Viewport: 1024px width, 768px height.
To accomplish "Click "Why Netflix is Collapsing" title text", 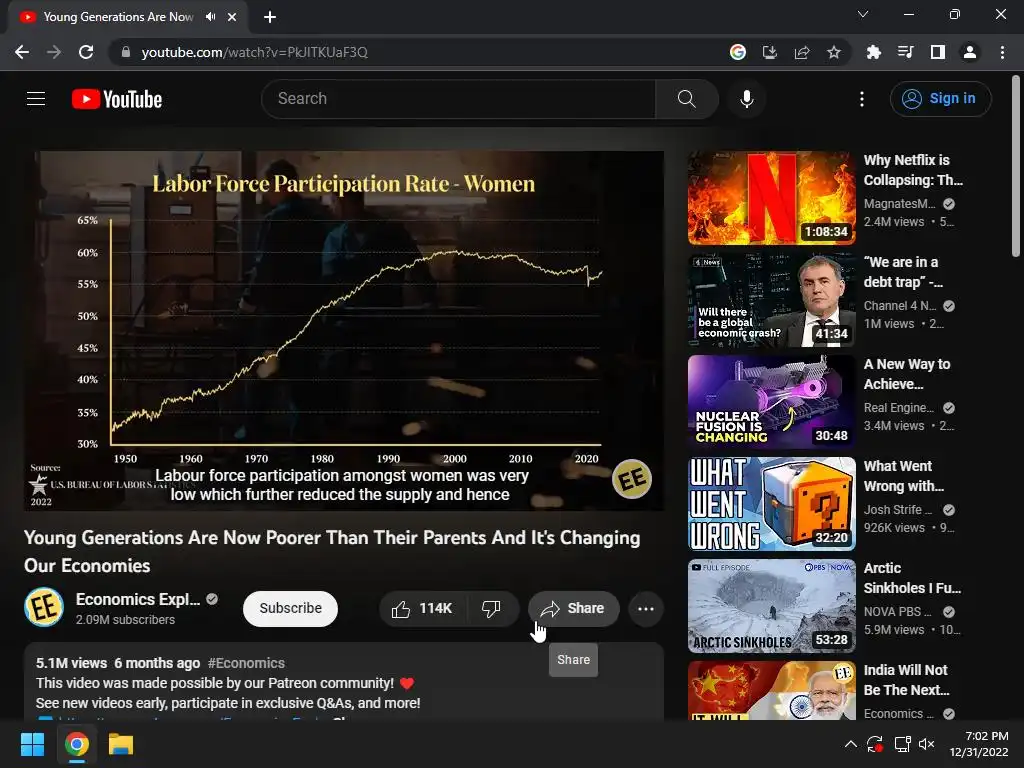I will tap(913, 170).
